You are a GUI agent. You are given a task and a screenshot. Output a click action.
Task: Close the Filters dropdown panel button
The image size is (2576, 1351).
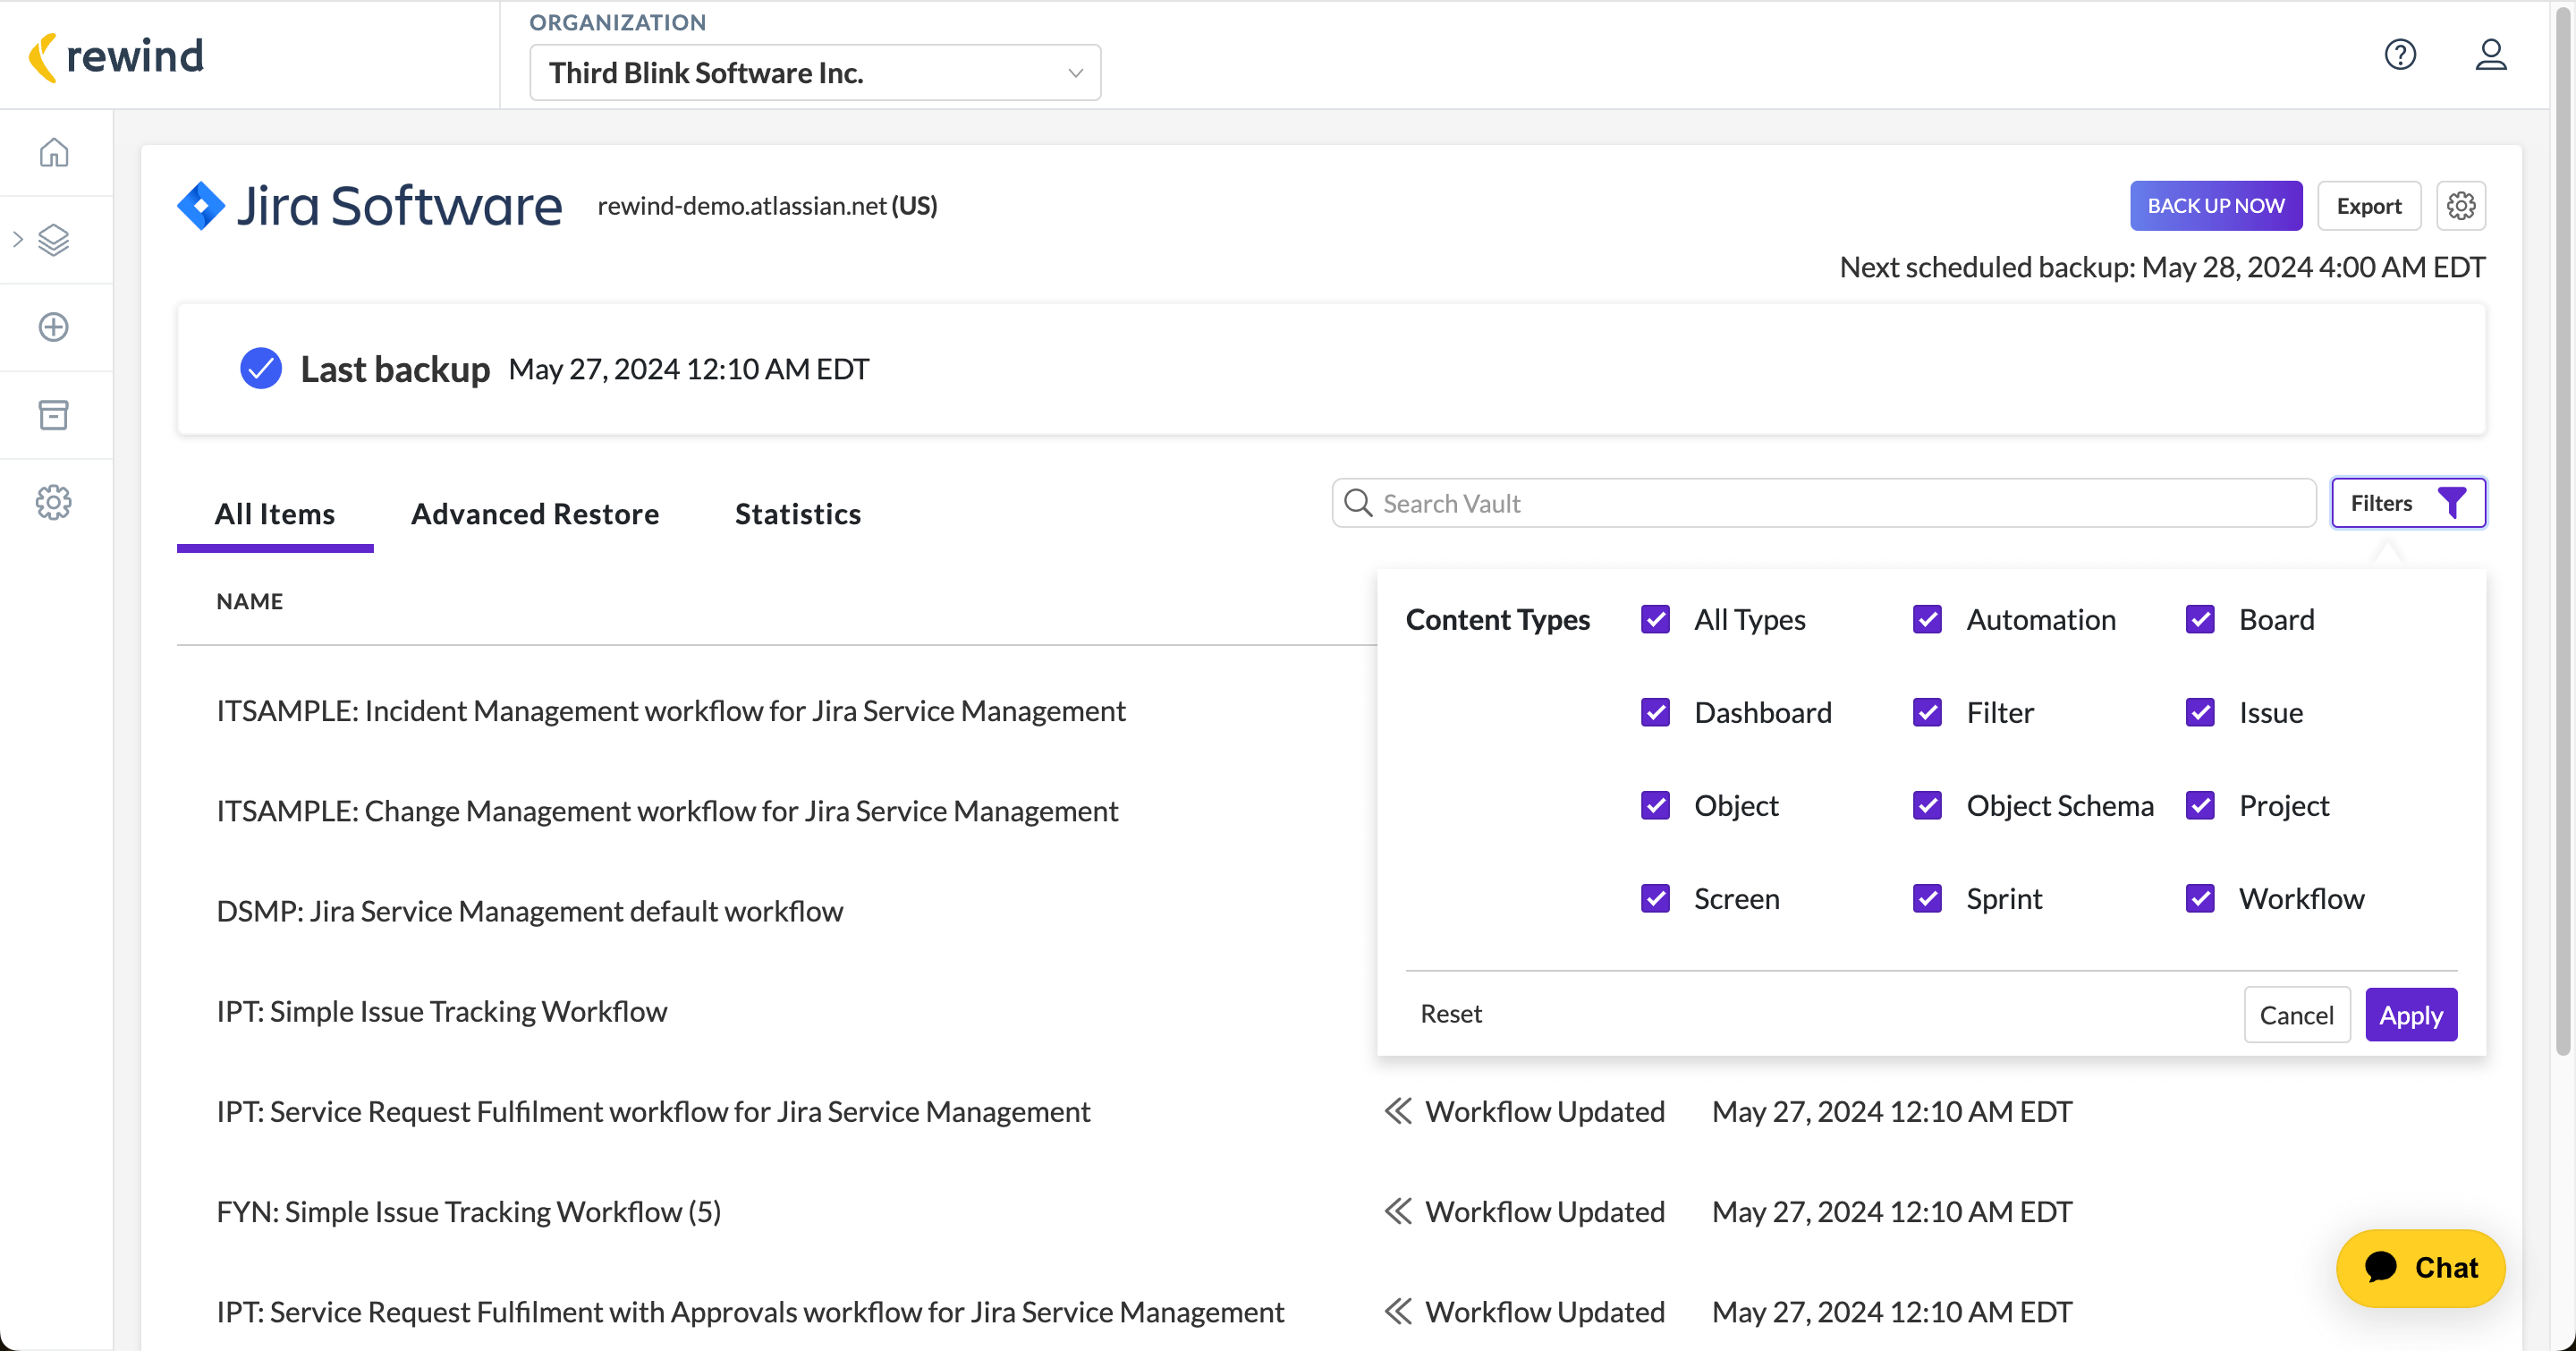point(2408,503)
